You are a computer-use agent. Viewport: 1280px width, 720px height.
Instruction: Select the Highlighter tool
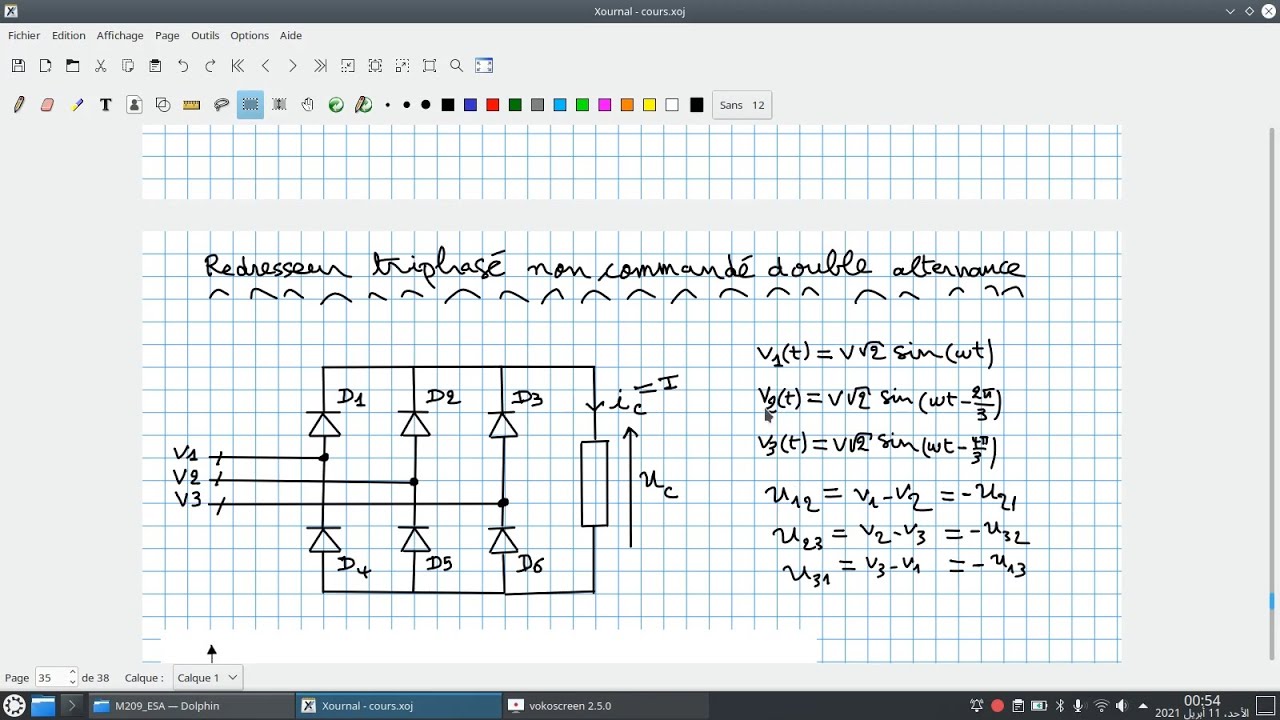click(77, 105)
